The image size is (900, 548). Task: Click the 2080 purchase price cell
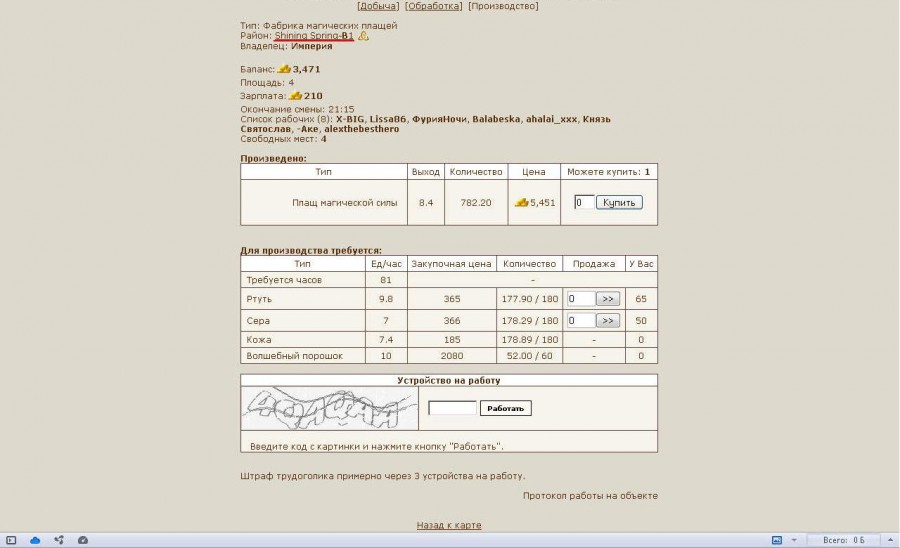452,355
